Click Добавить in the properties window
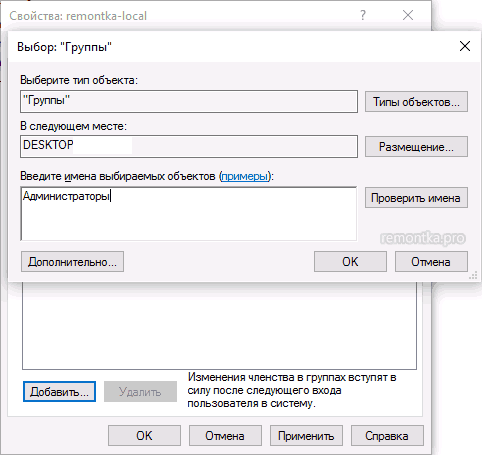This screenshot has width=482, height=455. [59, 392]
